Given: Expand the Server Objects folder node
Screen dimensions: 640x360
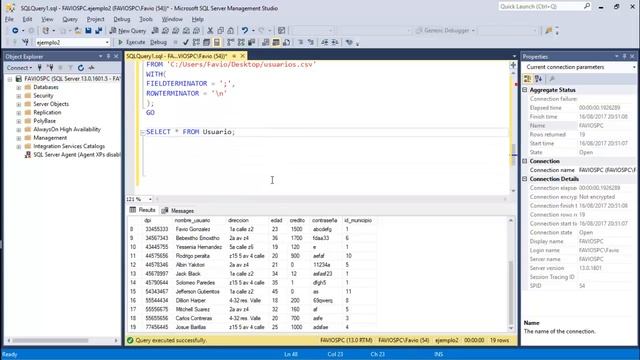Looking at the screenshot, I should 19,104.
